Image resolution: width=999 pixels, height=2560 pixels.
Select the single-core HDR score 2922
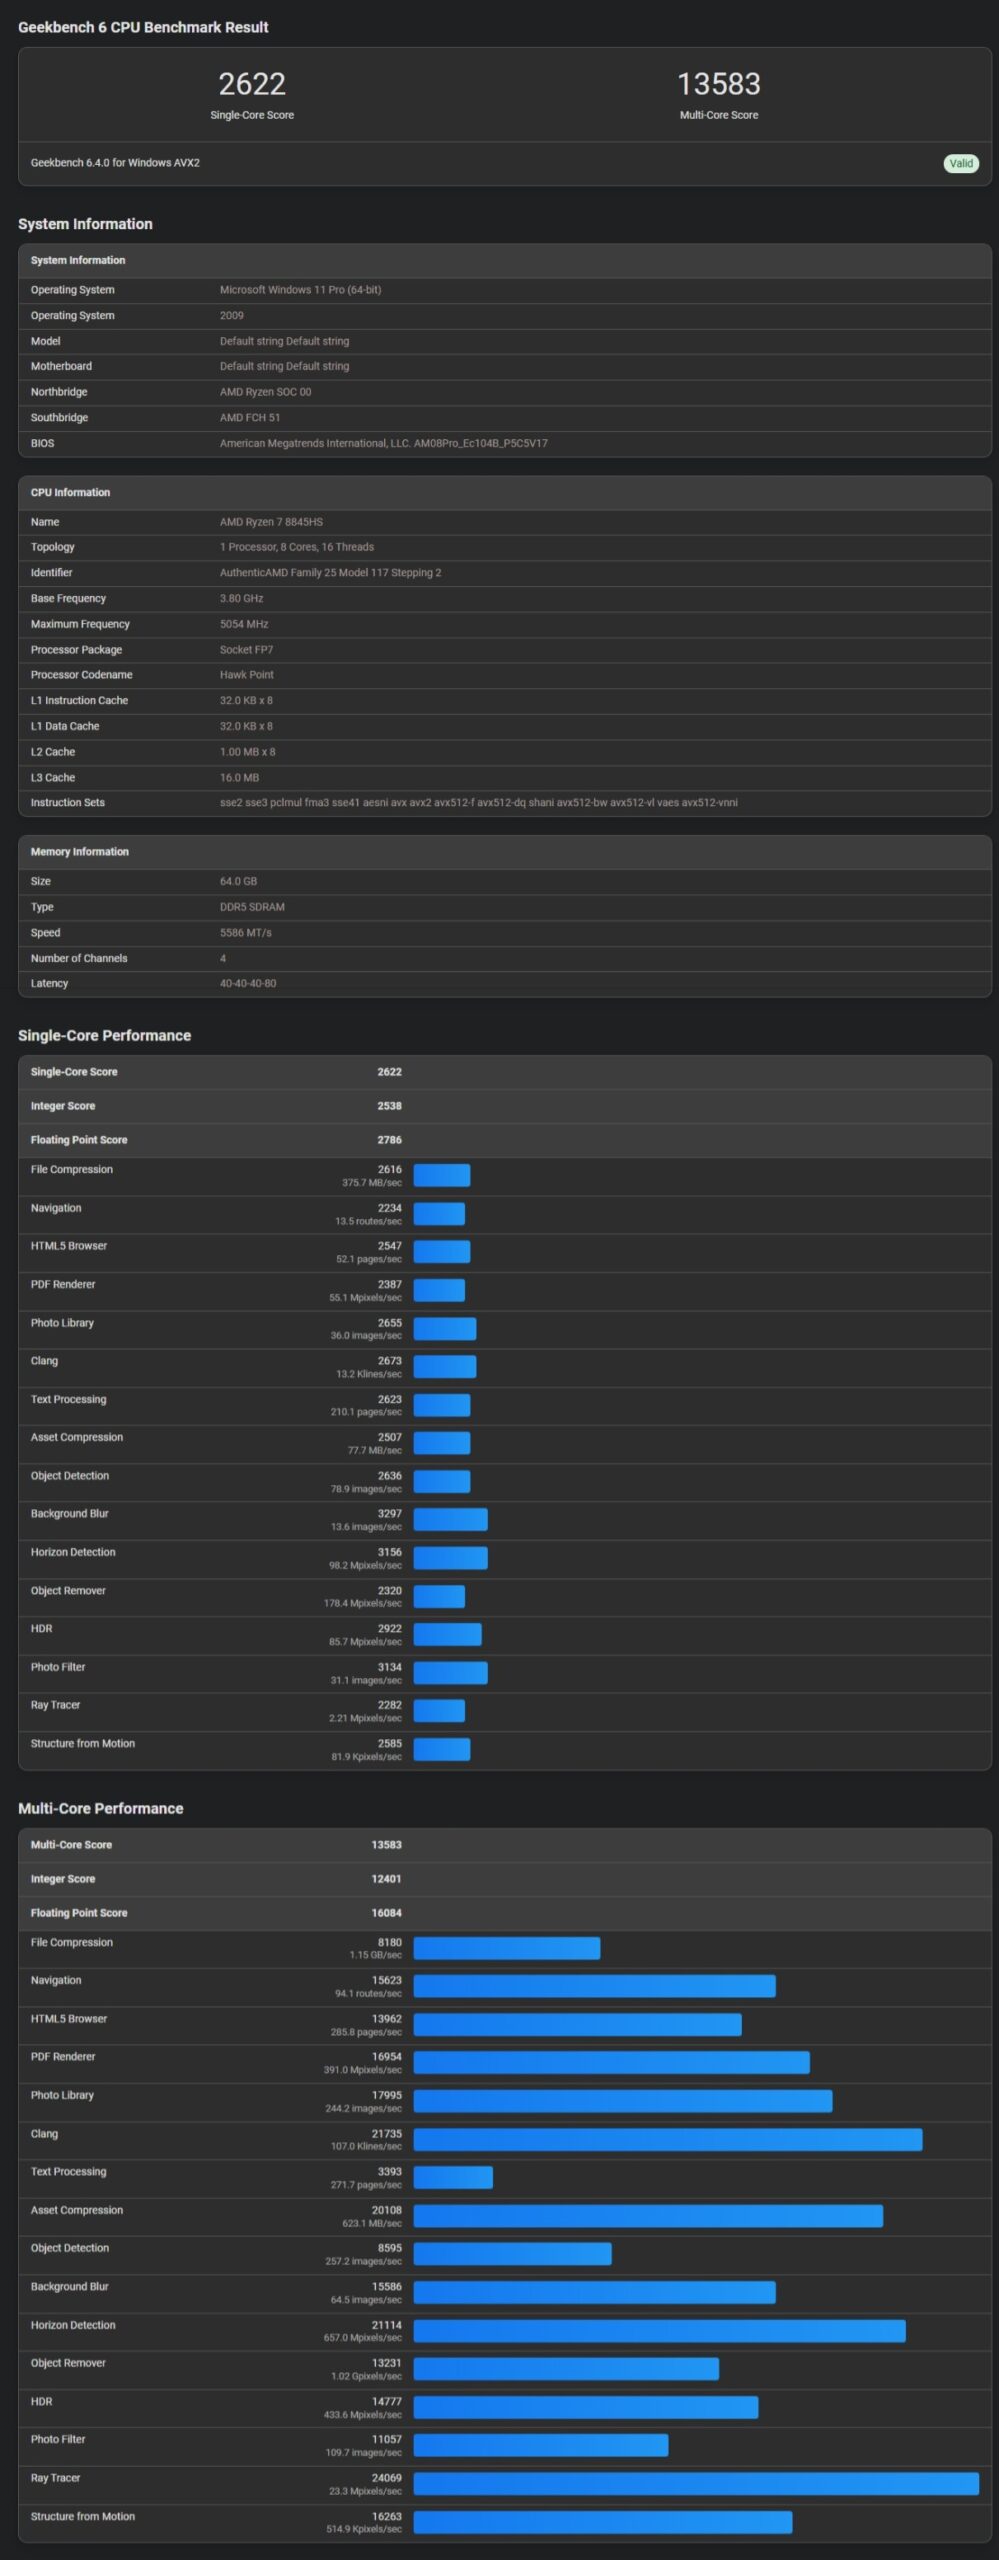[x=389, y=1629]
